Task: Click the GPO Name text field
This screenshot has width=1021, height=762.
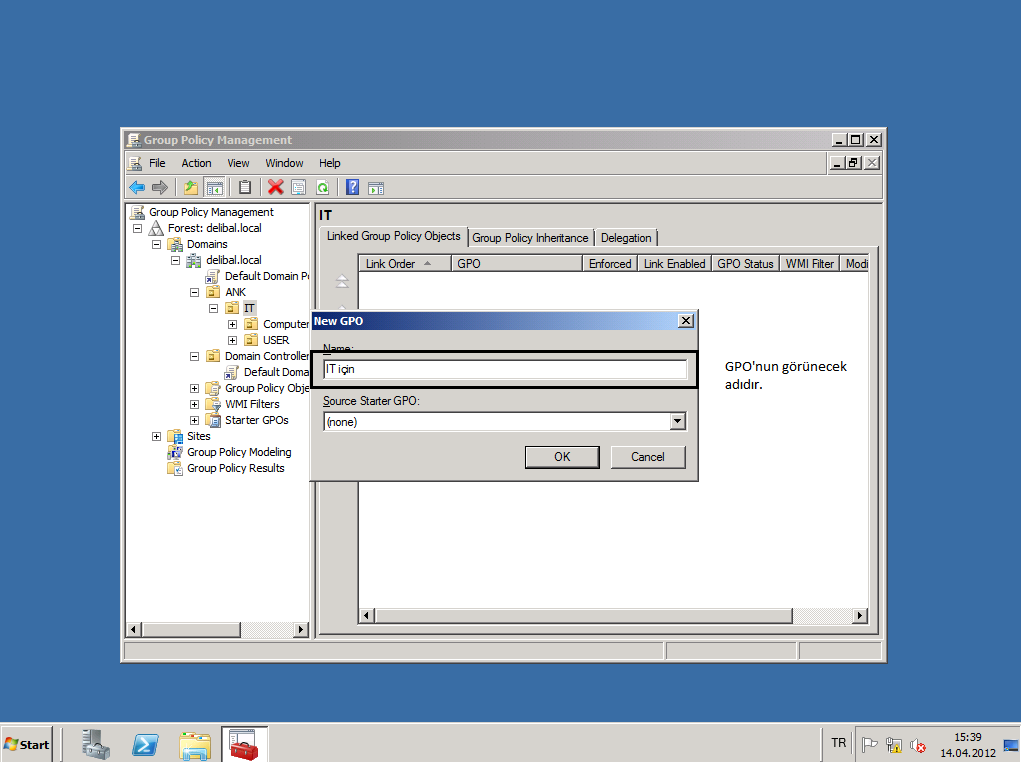Action: click(x=505, y=369)
